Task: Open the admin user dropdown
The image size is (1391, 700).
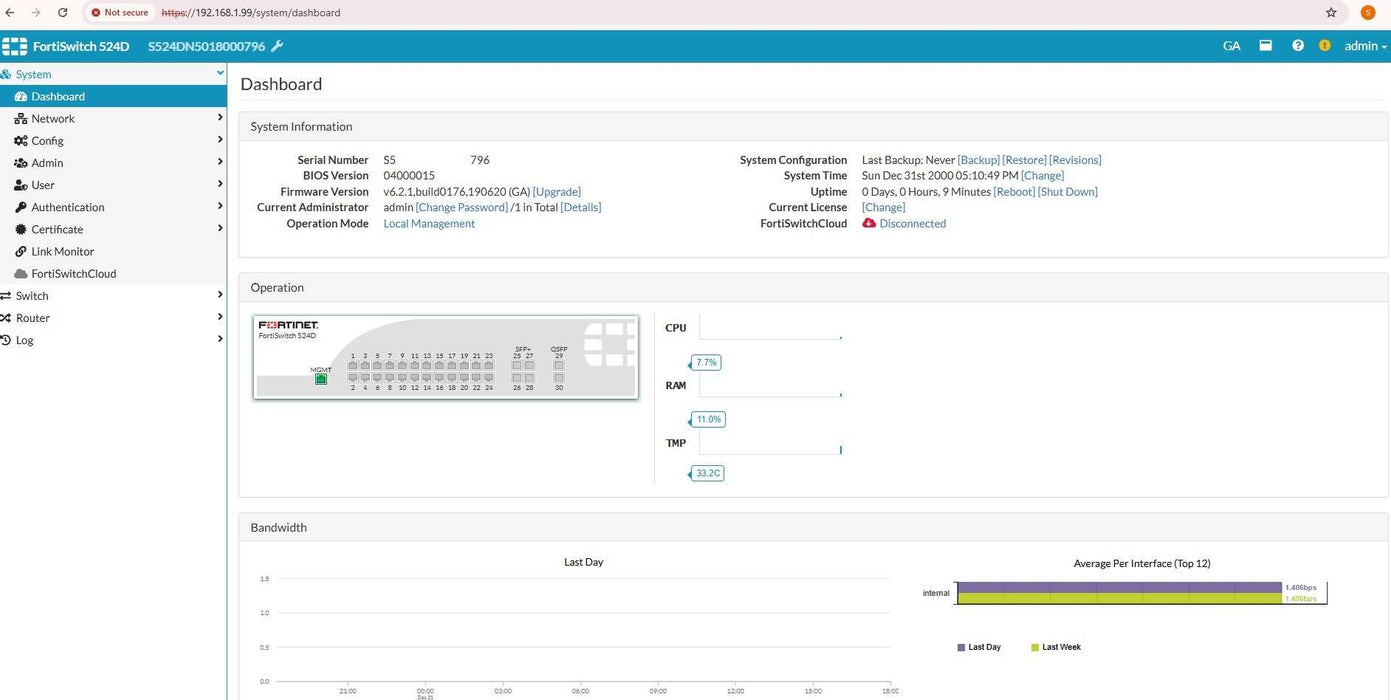Action: pyautogui.click(x=1365, y=46)
